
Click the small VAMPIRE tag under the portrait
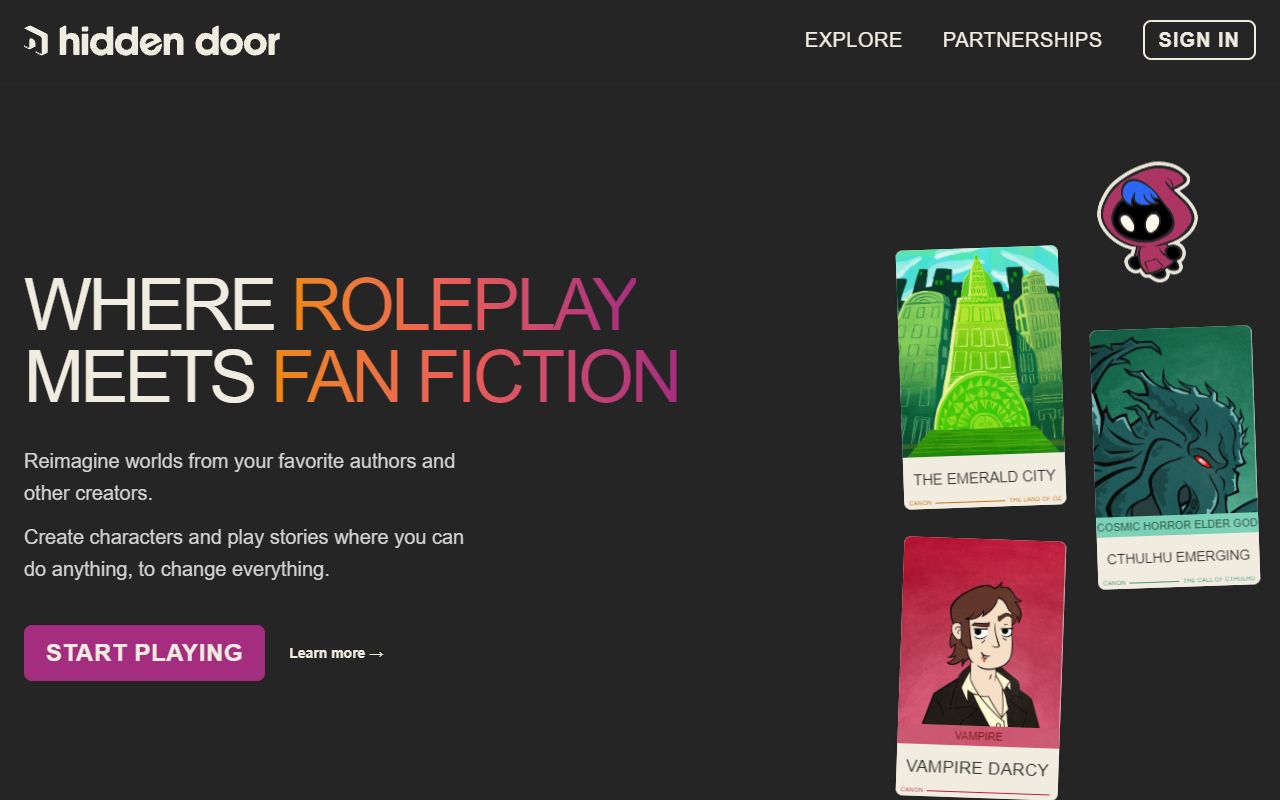click(979, 736)
